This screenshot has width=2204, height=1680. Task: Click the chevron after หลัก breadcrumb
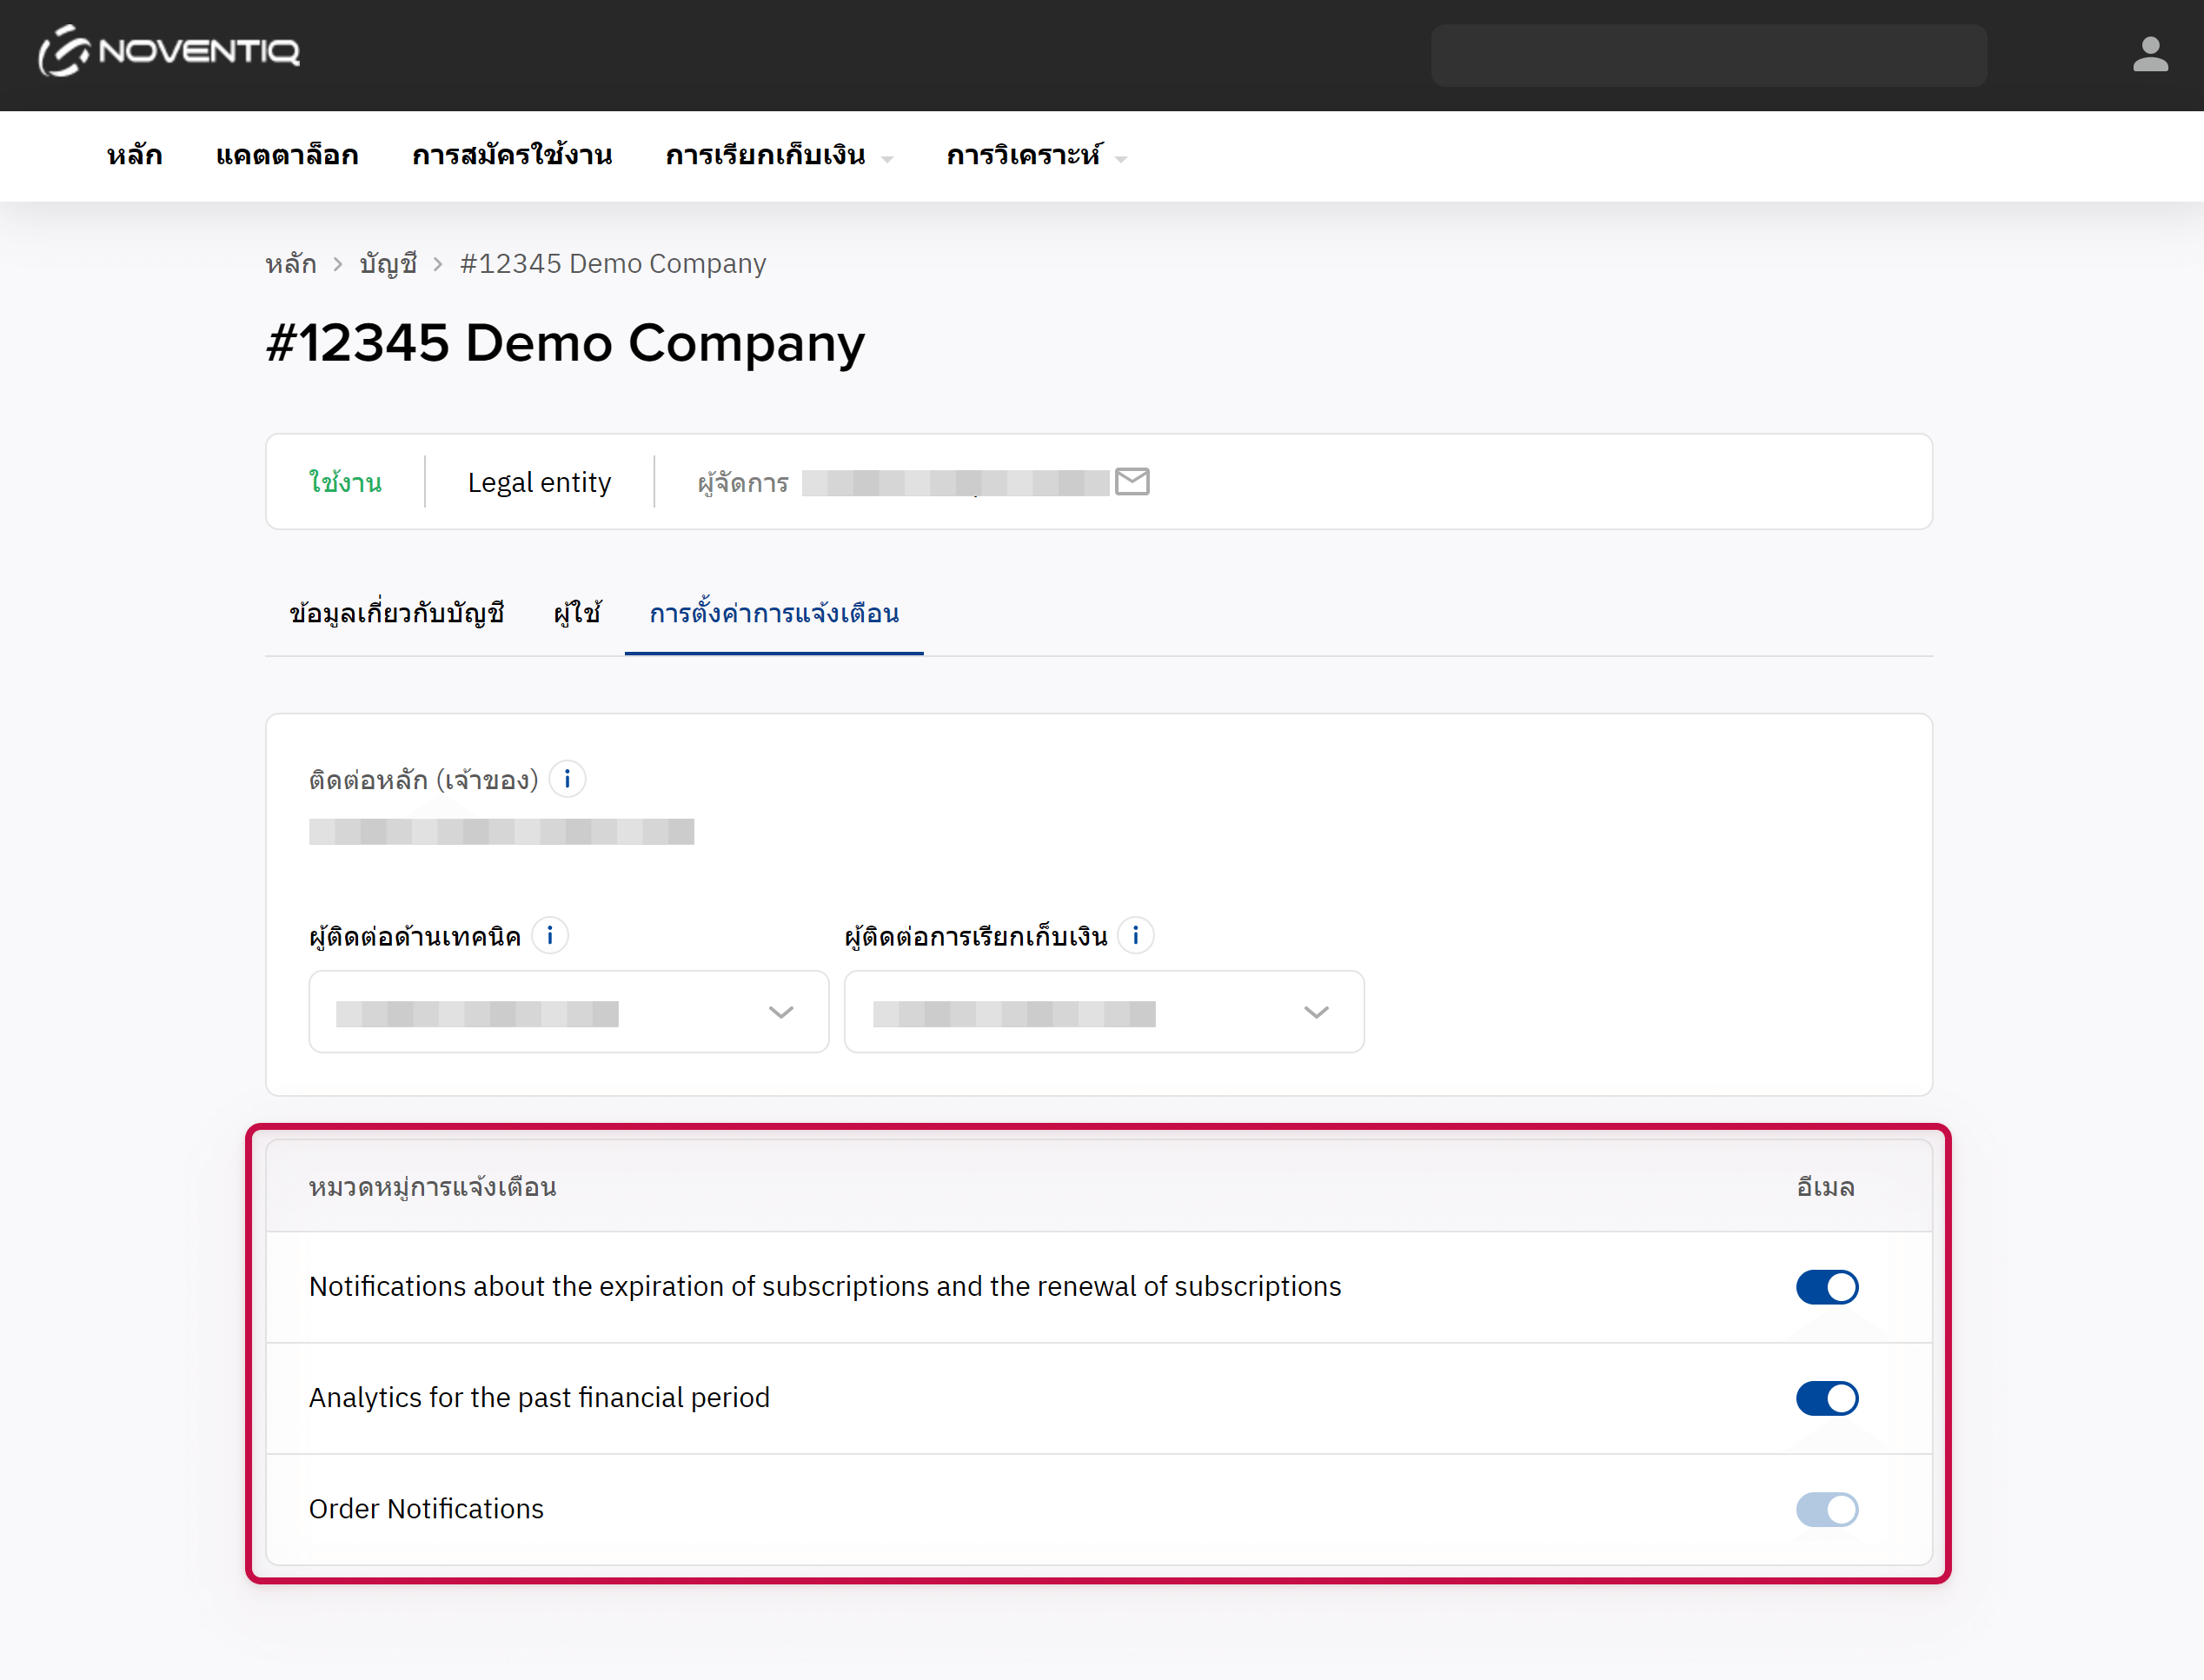tap(338, 264)
